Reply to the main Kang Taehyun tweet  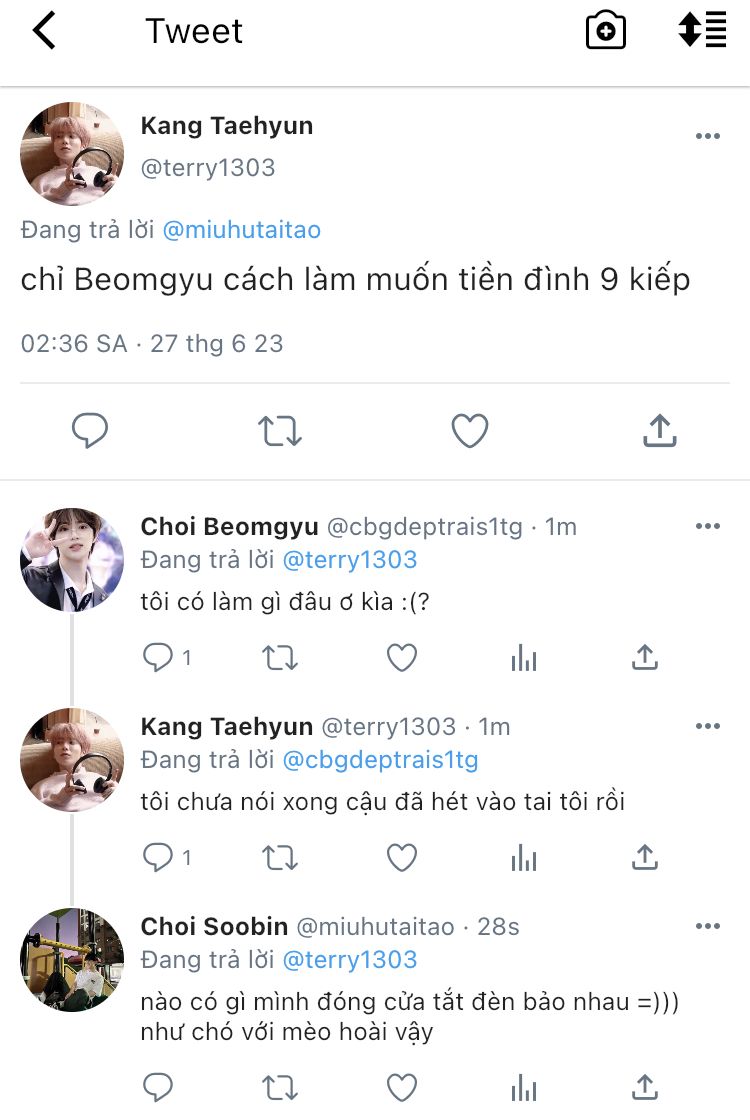click(90, 431)
